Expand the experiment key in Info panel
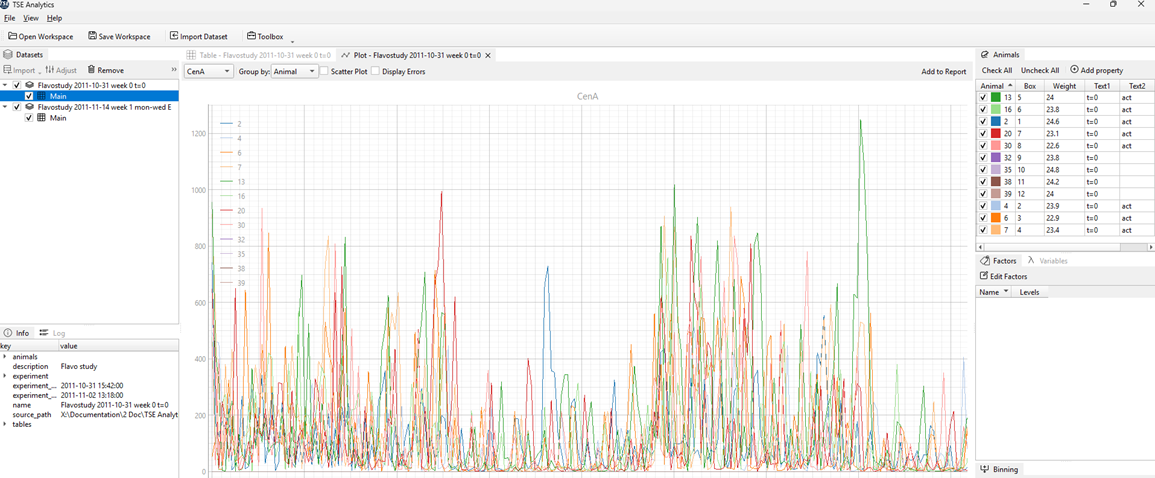 click(x=5, y=376)
